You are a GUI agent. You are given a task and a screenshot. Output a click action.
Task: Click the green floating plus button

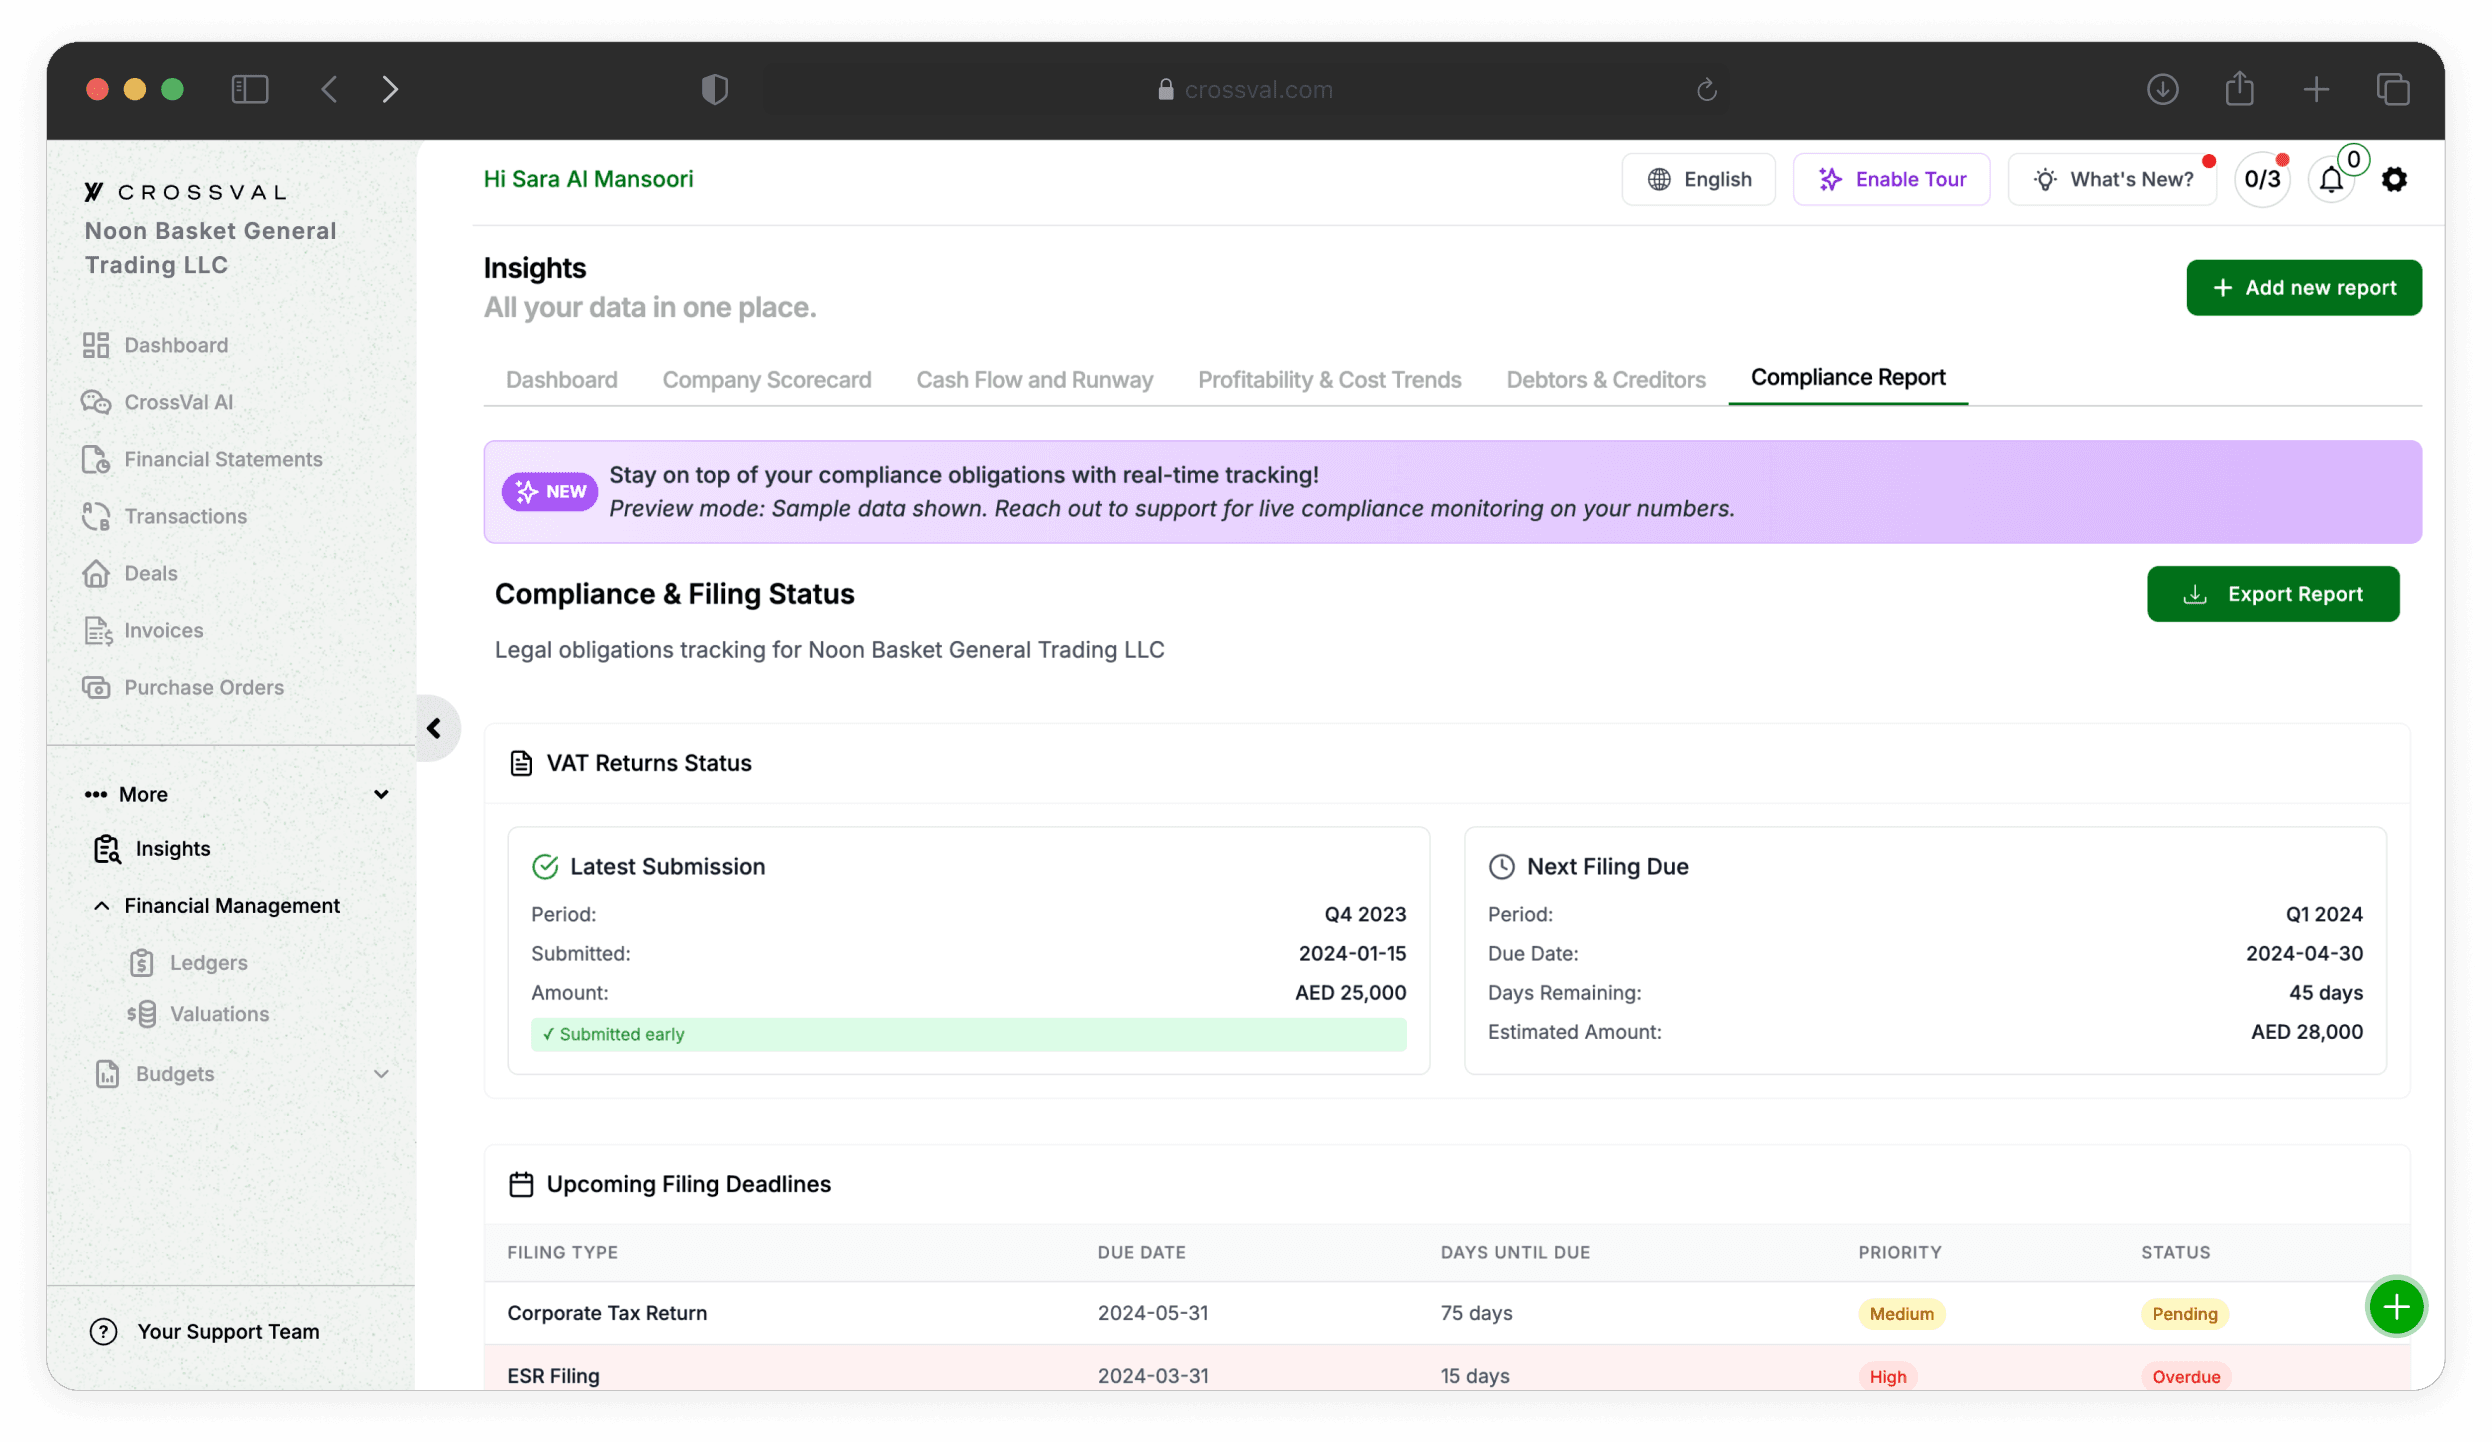coord(2395,1306)
